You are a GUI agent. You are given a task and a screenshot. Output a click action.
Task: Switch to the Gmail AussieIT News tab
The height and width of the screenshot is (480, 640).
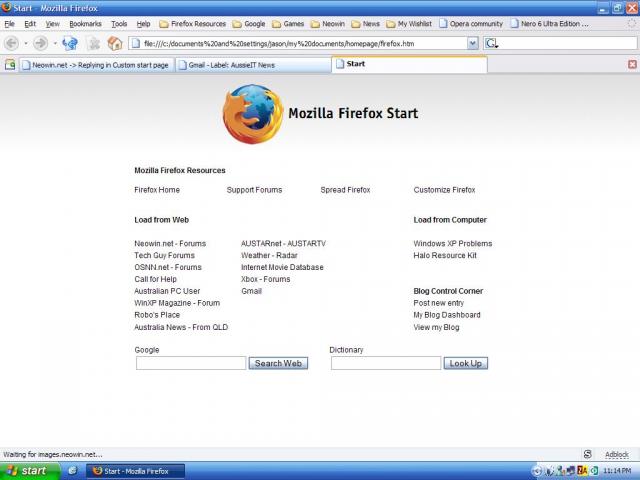(x=253, y=65)
